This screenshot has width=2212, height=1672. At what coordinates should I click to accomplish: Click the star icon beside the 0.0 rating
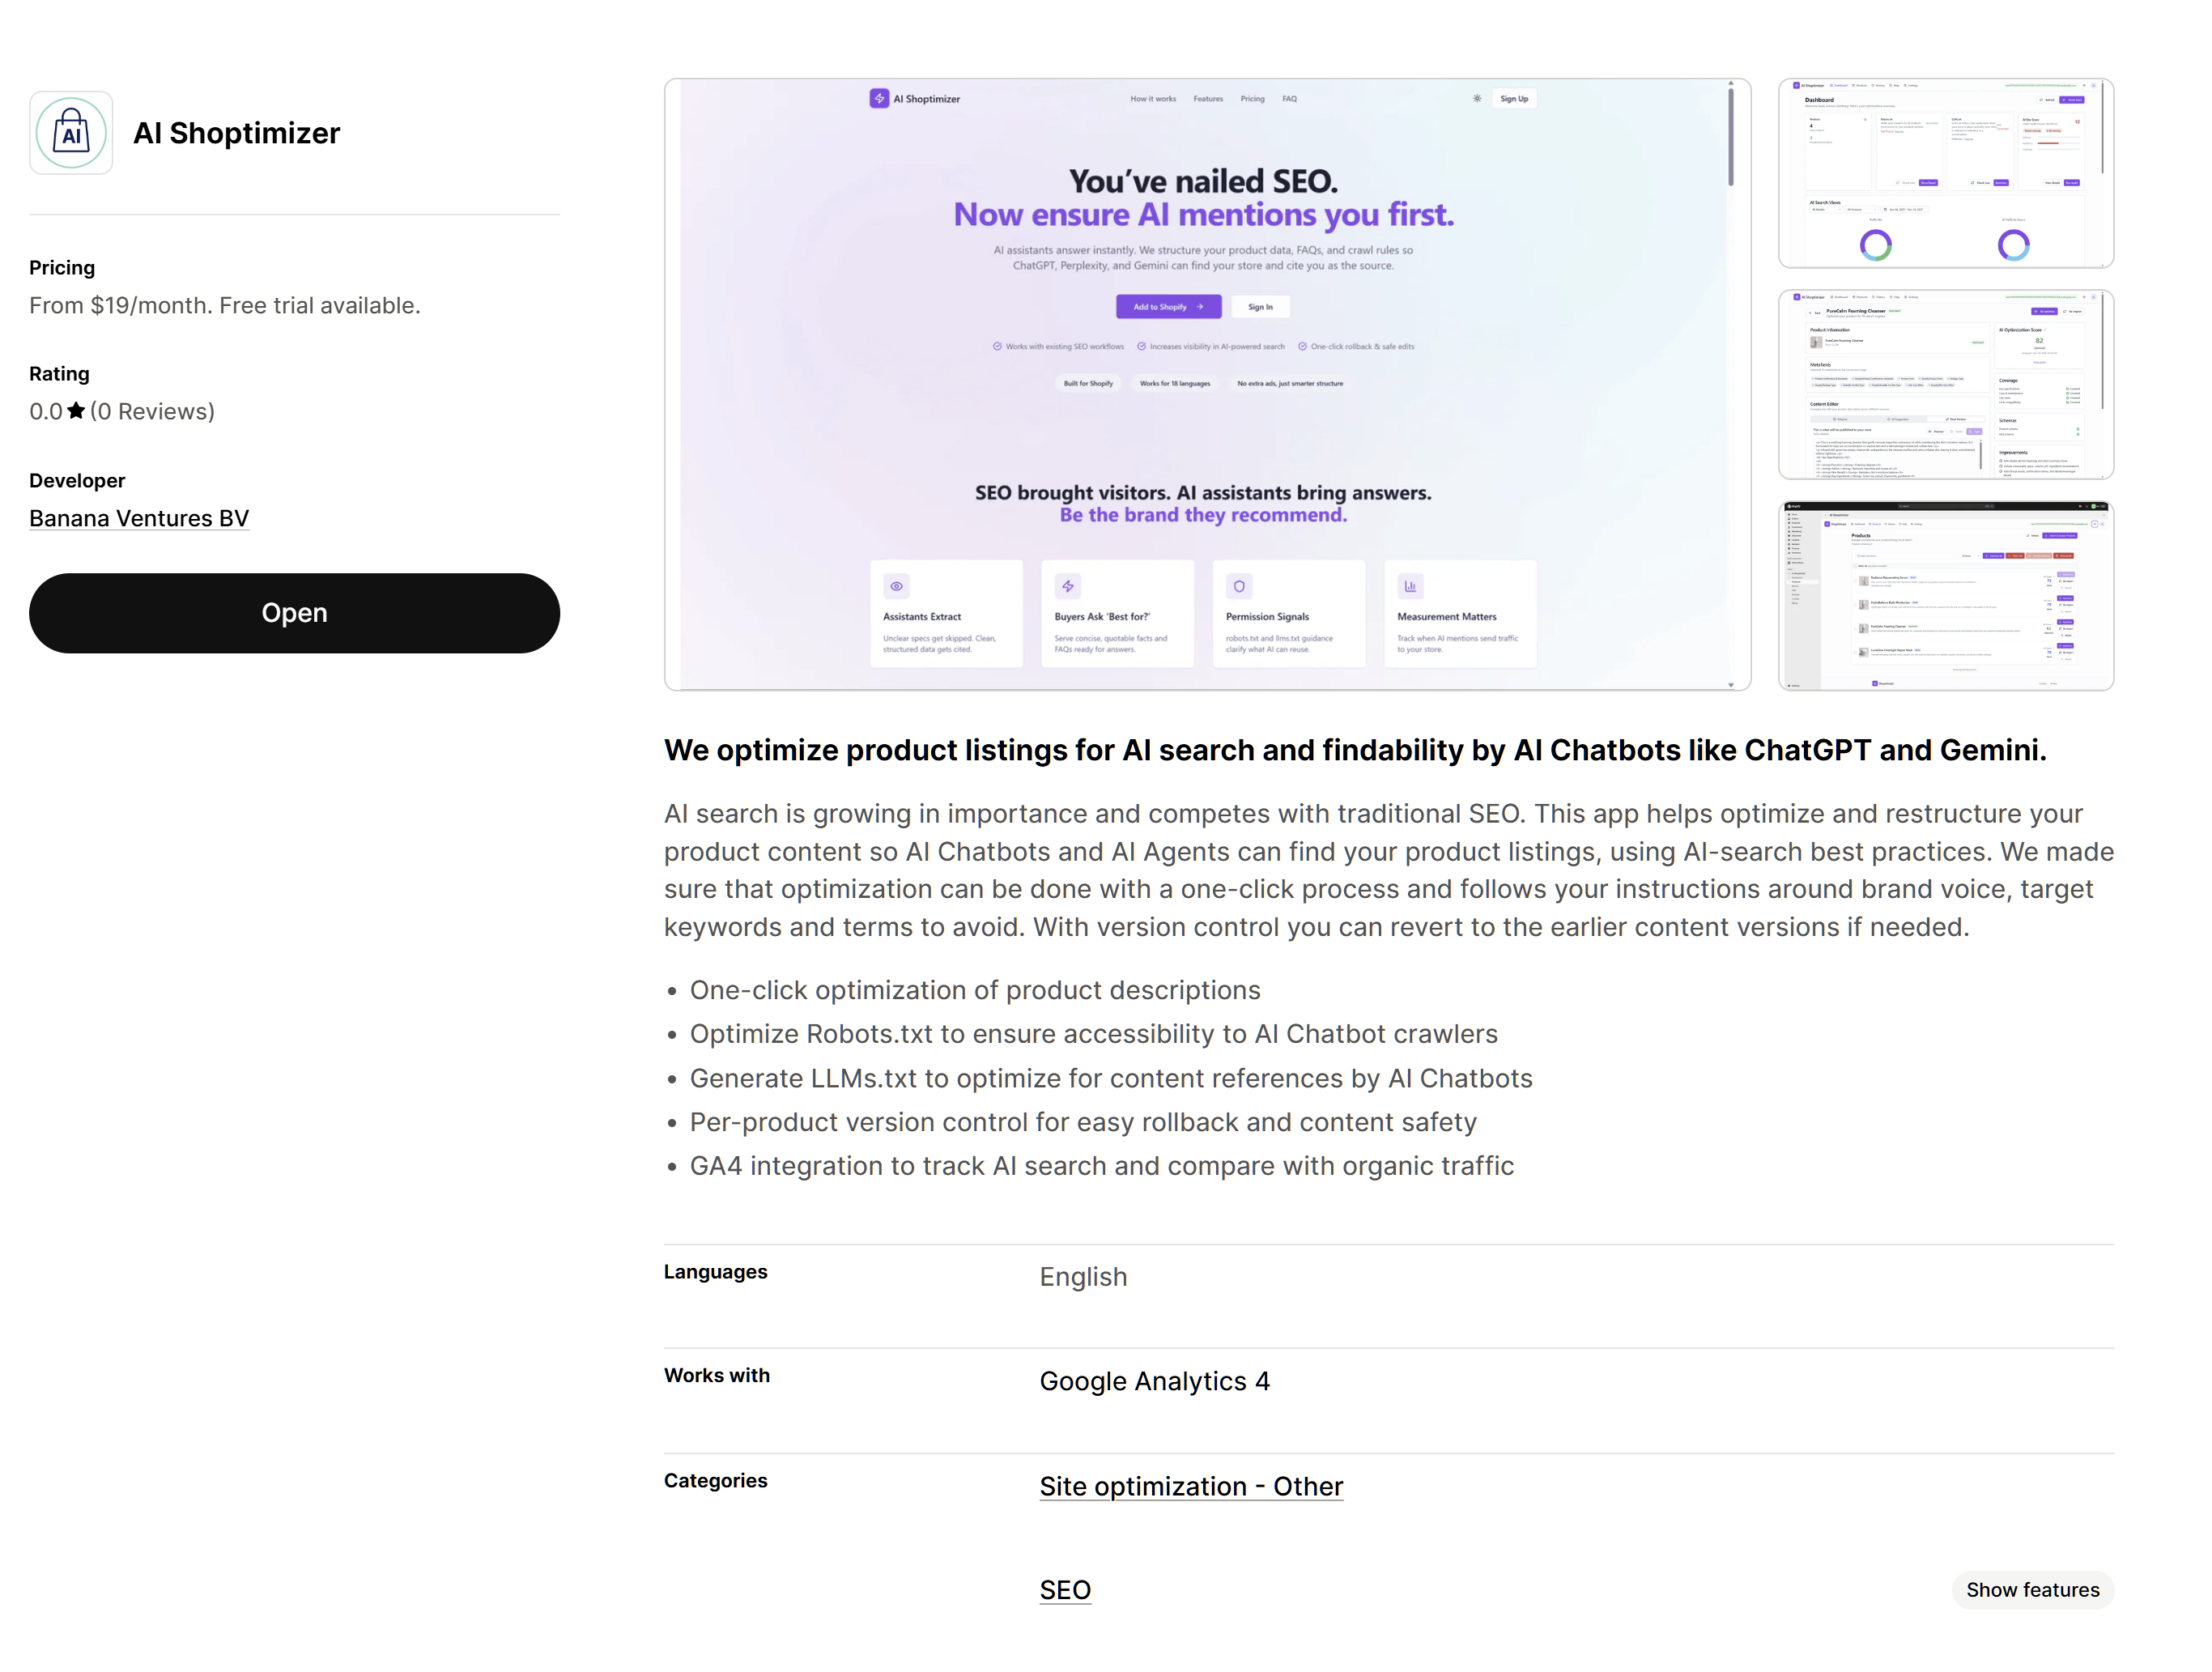pos(75,410)
